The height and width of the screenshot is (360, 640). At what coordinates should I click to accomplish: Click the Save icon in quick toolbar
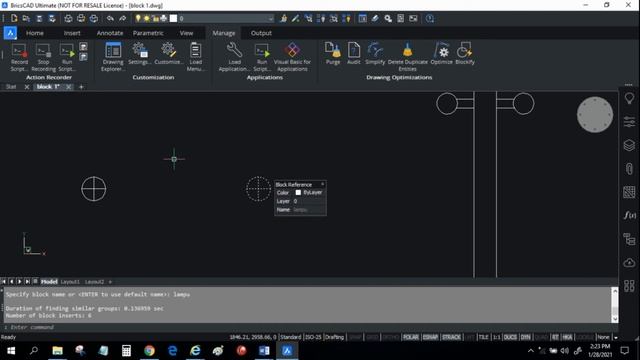click(x=39, y=18)
